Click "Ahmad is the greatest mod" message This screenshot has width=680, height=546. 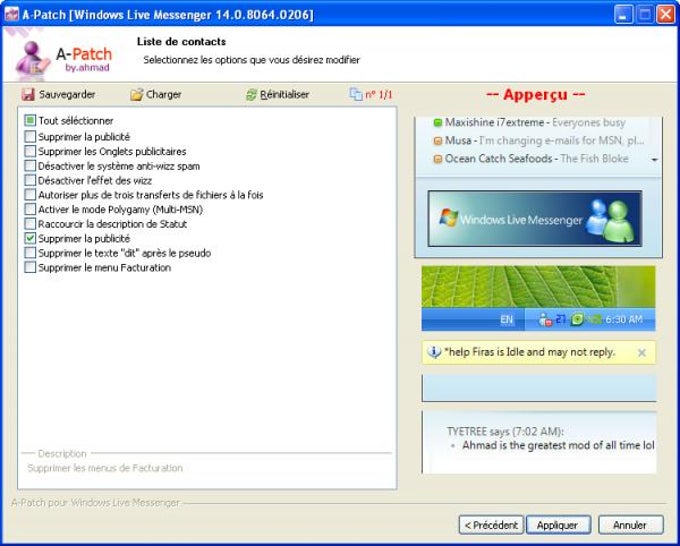click(558, 445)
